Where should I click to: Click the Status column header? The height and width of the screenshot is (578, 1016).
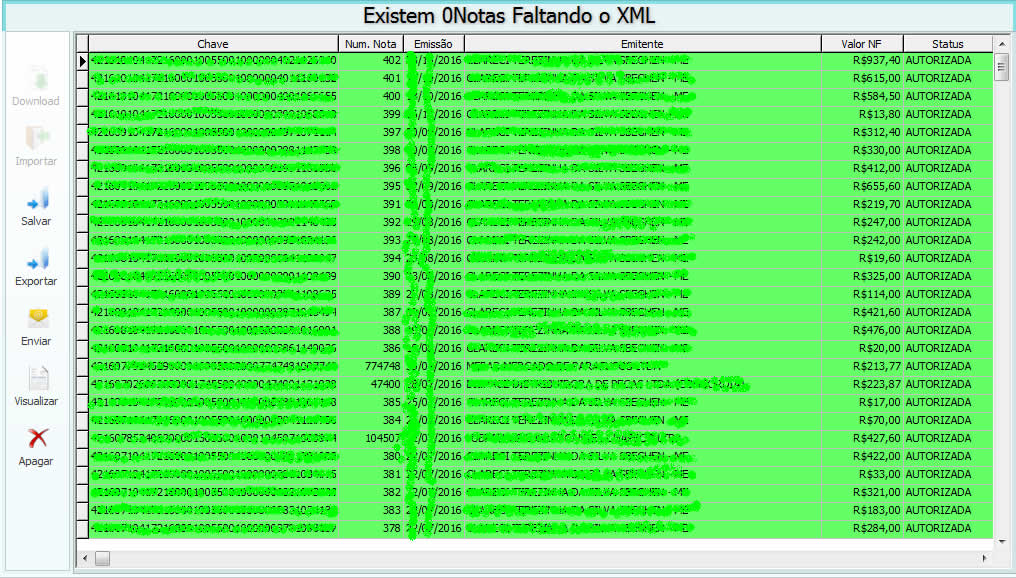point(947,44)
